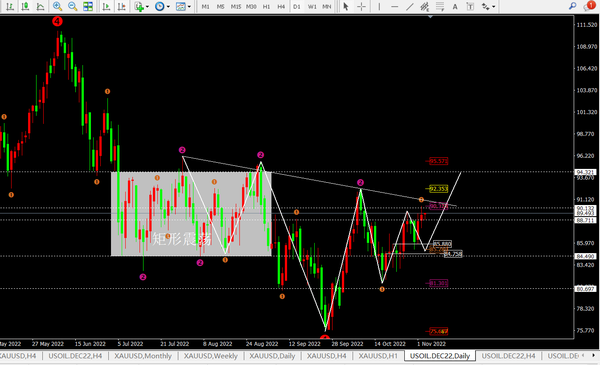Select the W1 timeframe button
Viewport: 600px width, 365px height.
click(312, 7)
